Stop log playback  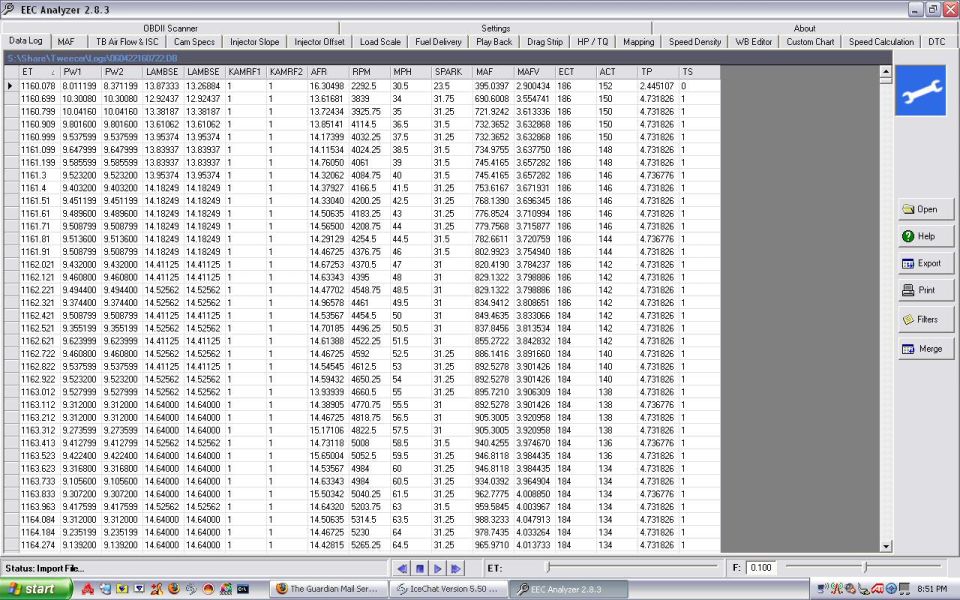tap(420, 569)
